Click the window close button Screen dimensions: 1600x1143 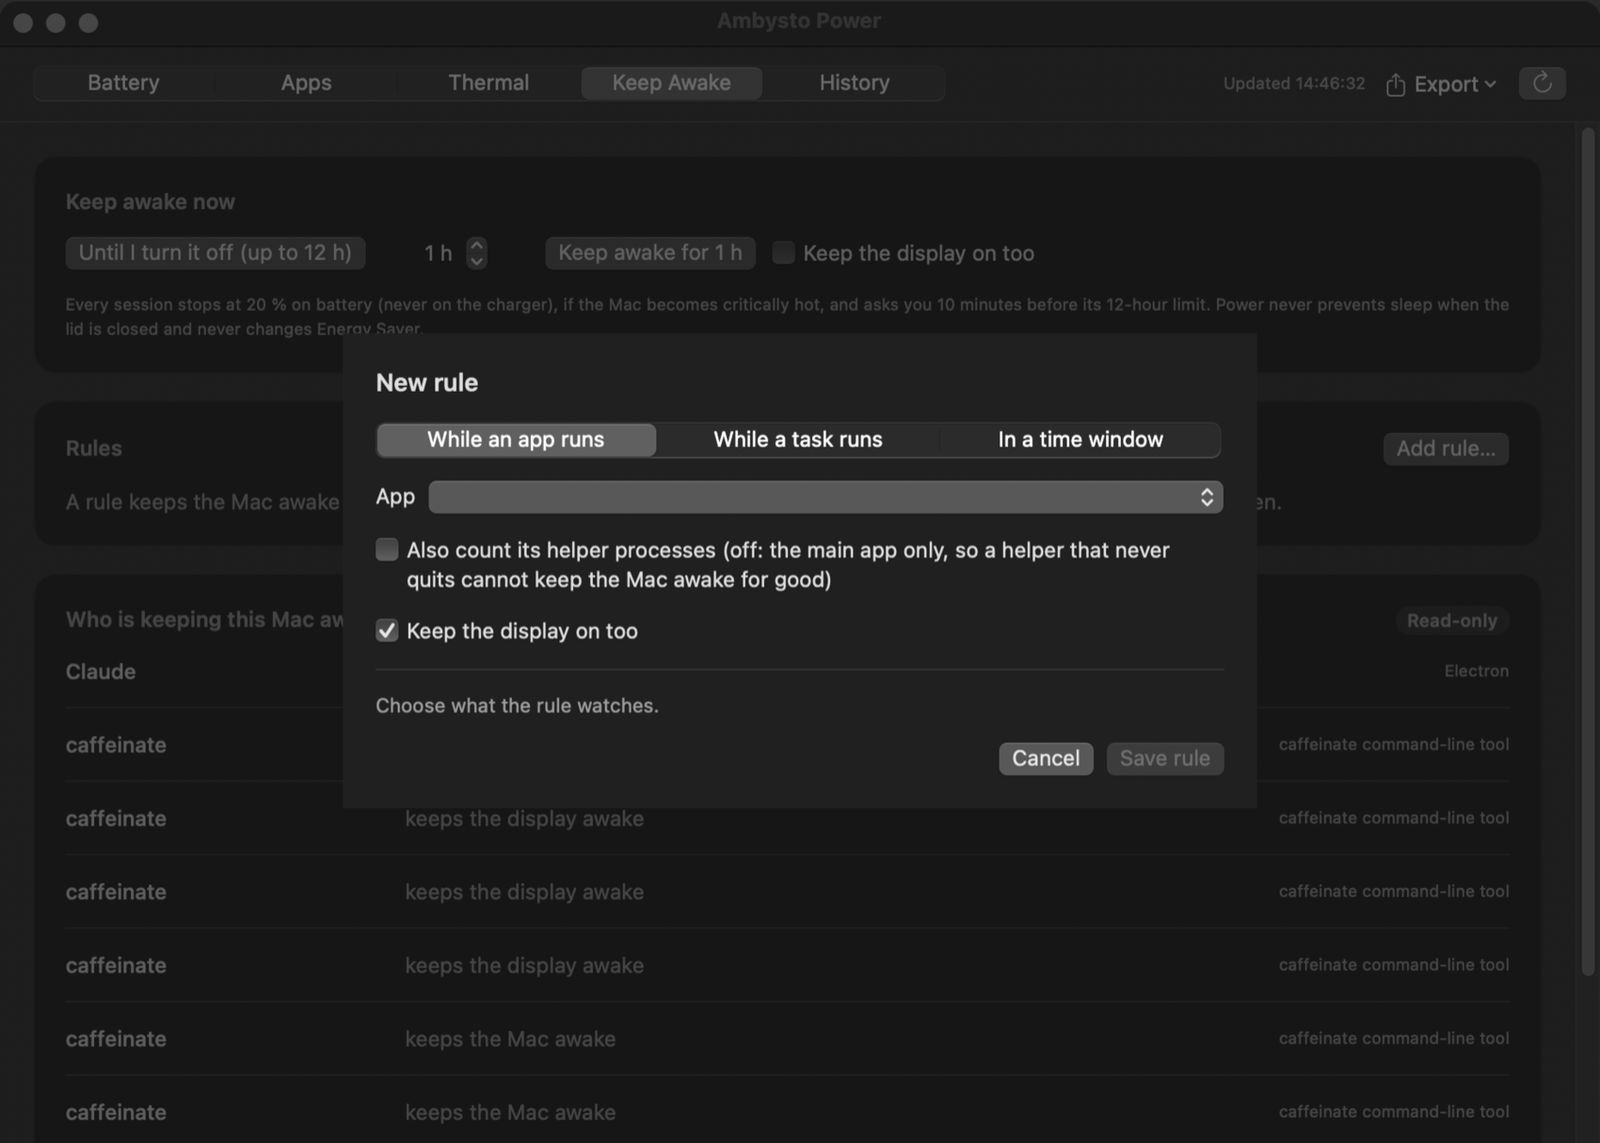tap(23, 22)
